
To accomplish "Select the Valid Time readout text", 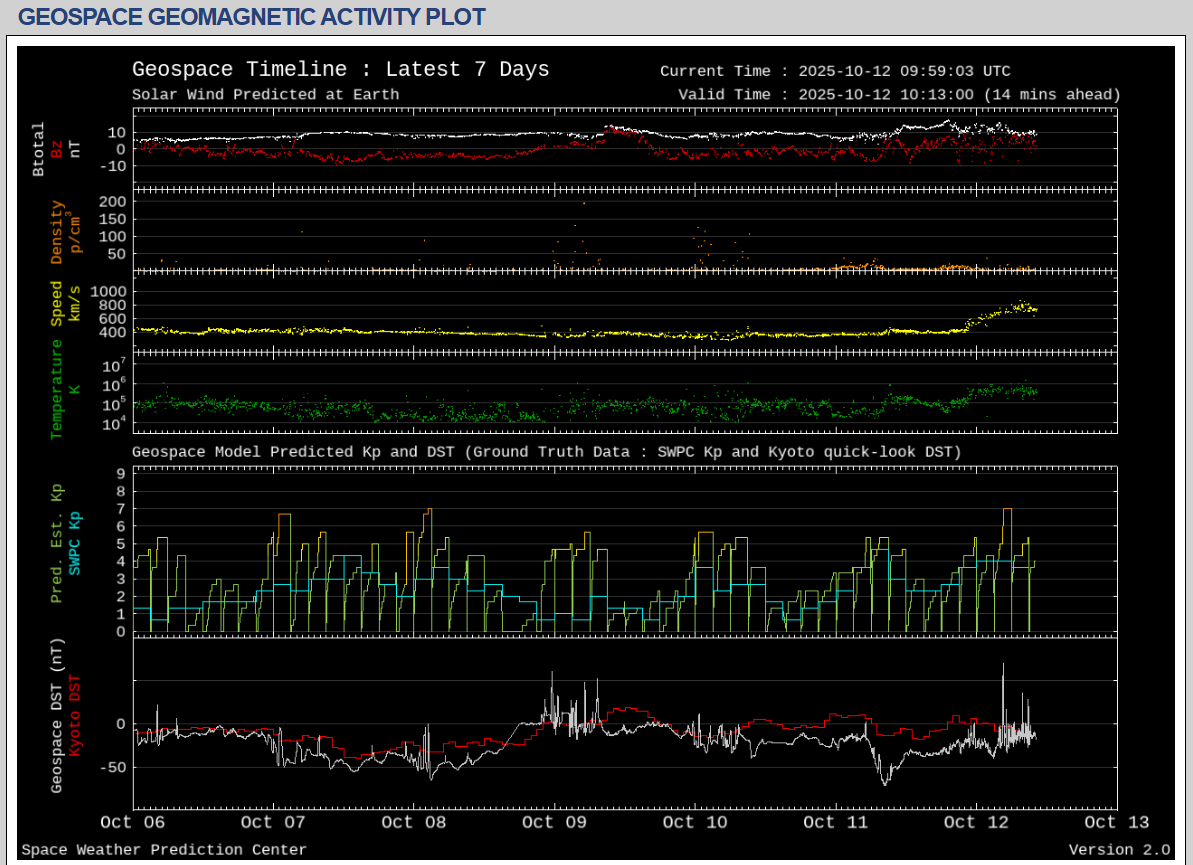I will pos(898,95).
